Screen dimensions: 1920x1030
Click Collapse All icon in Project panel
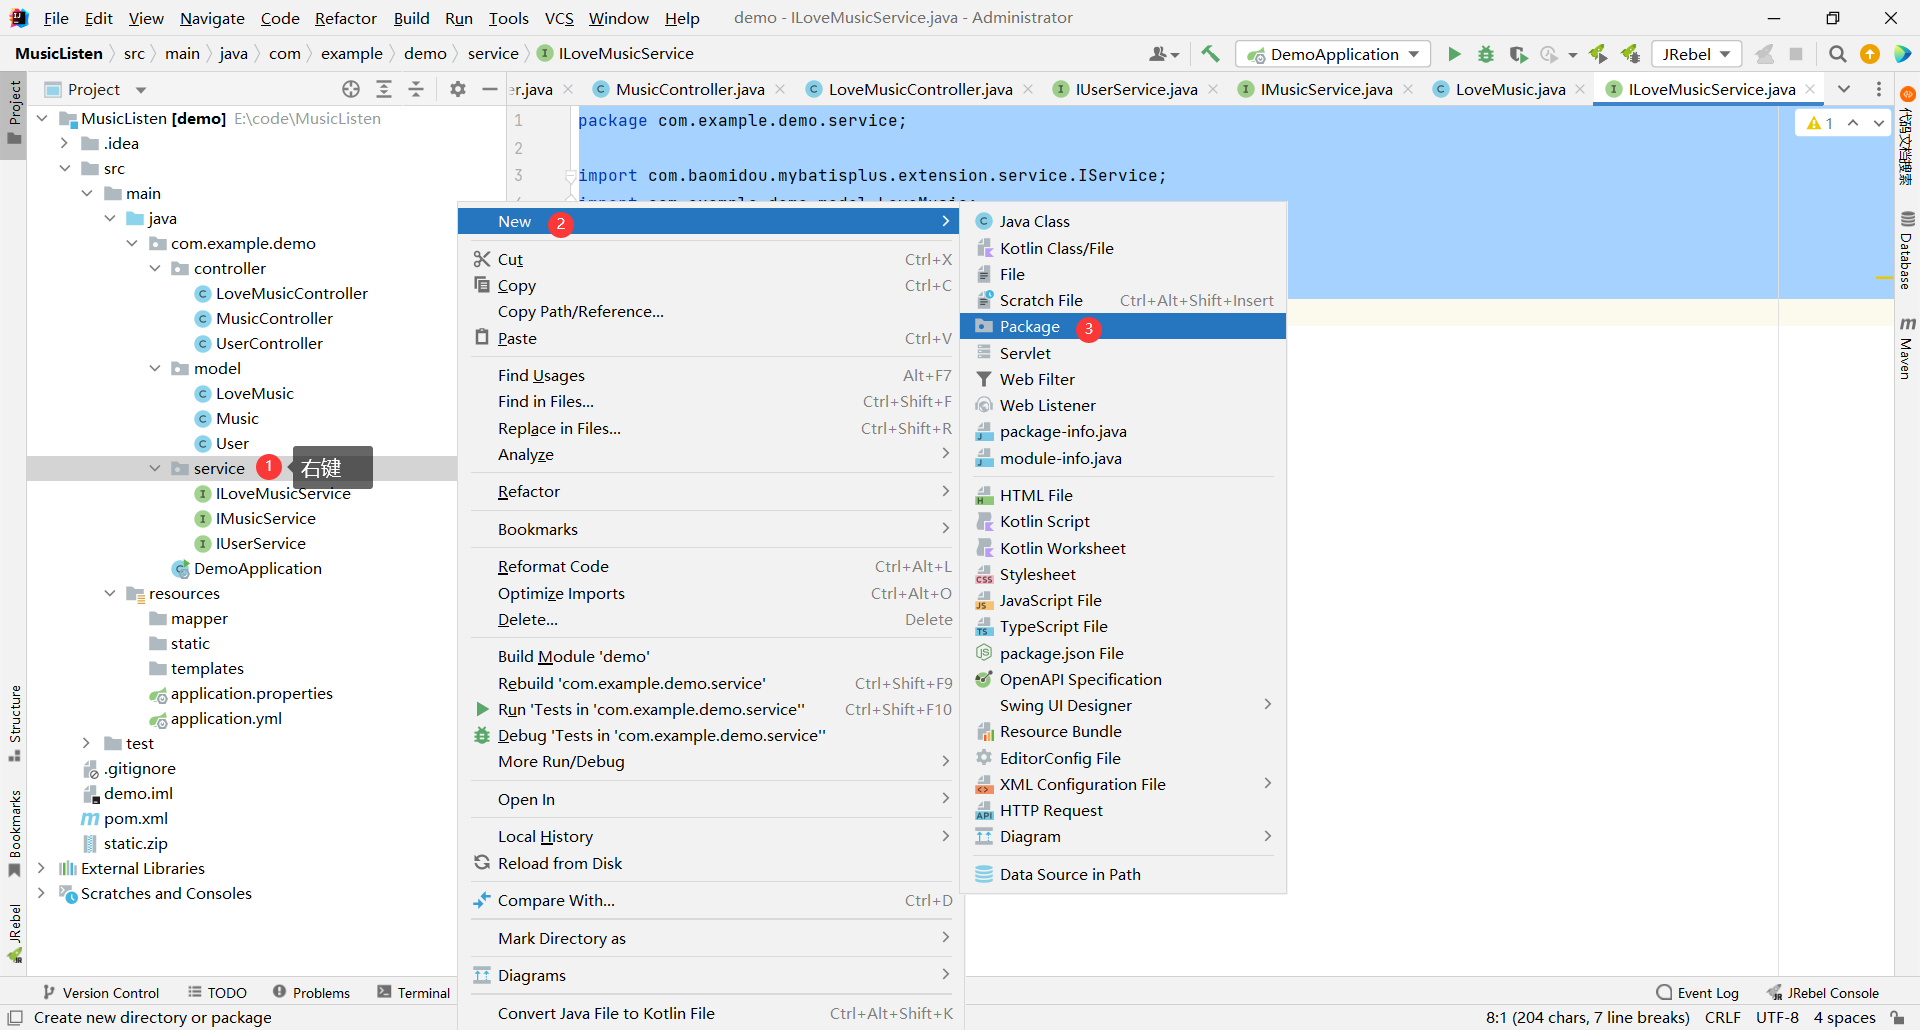416,89
